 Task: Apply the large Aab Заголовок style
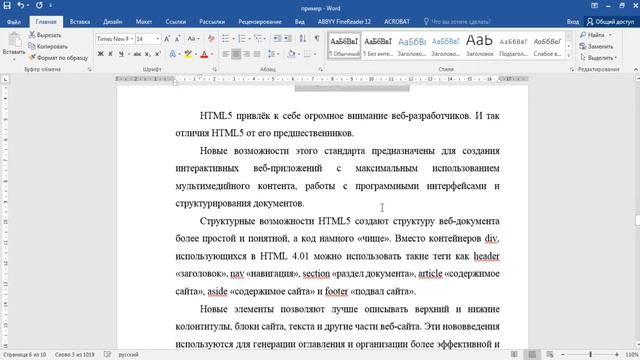click(480, 46)
